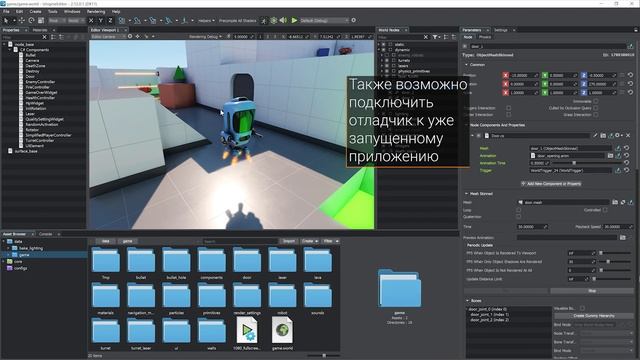Viewport: 640px width, 360px height.
Task: Reset the Trigger property value
Action: click(x=627, y=170)
